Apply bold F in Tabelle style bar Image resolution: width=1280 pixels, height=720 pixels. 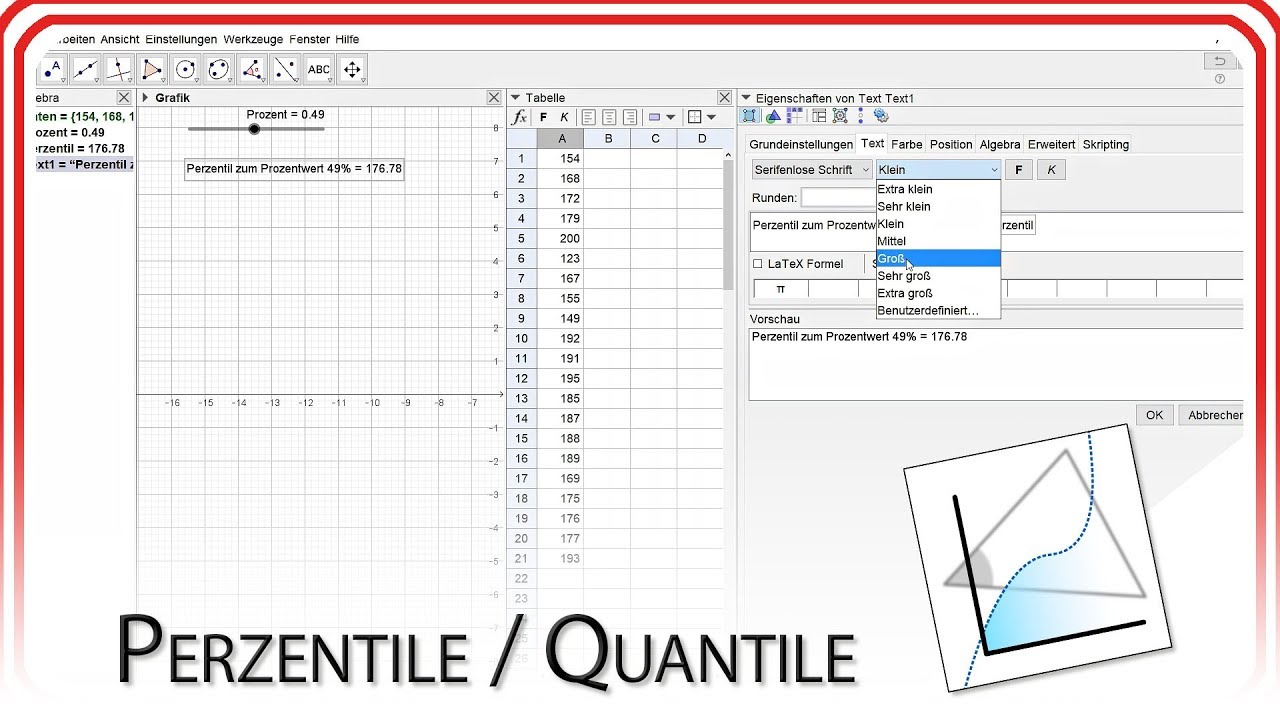pyautogui.click(x=543, y=117)
